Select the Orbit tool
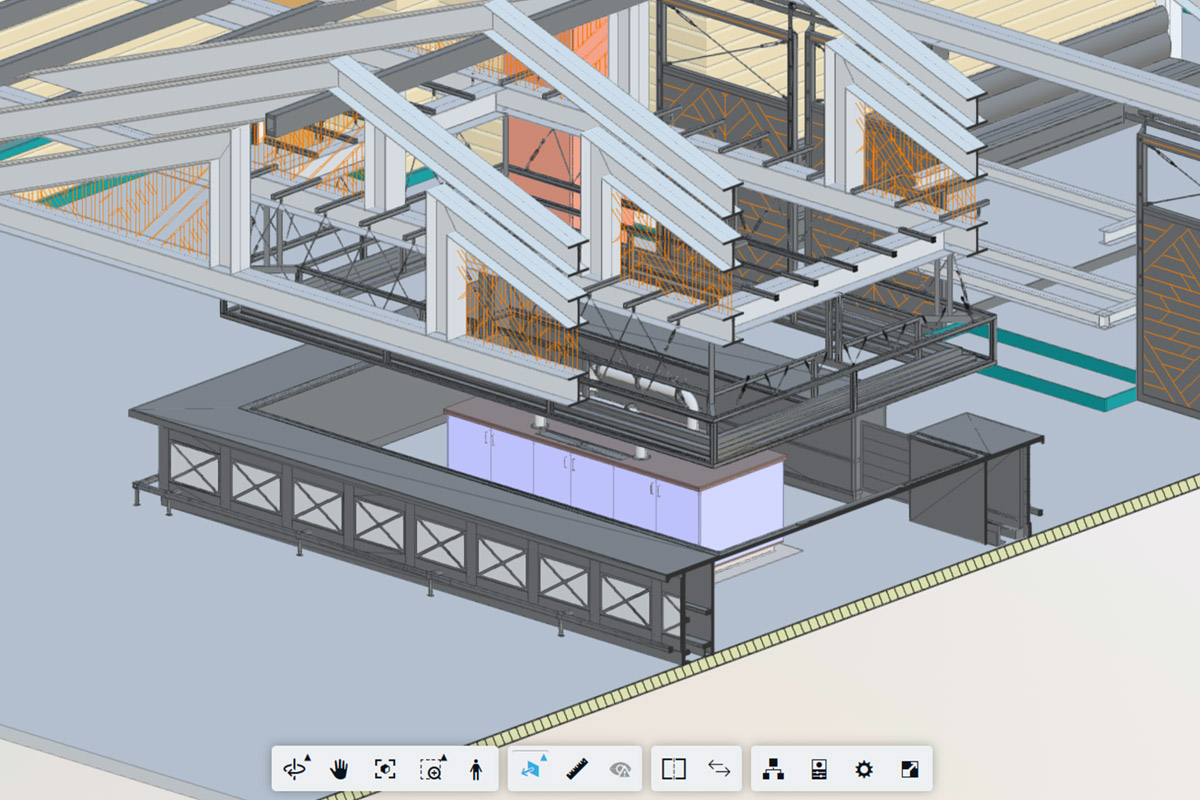 296,769
